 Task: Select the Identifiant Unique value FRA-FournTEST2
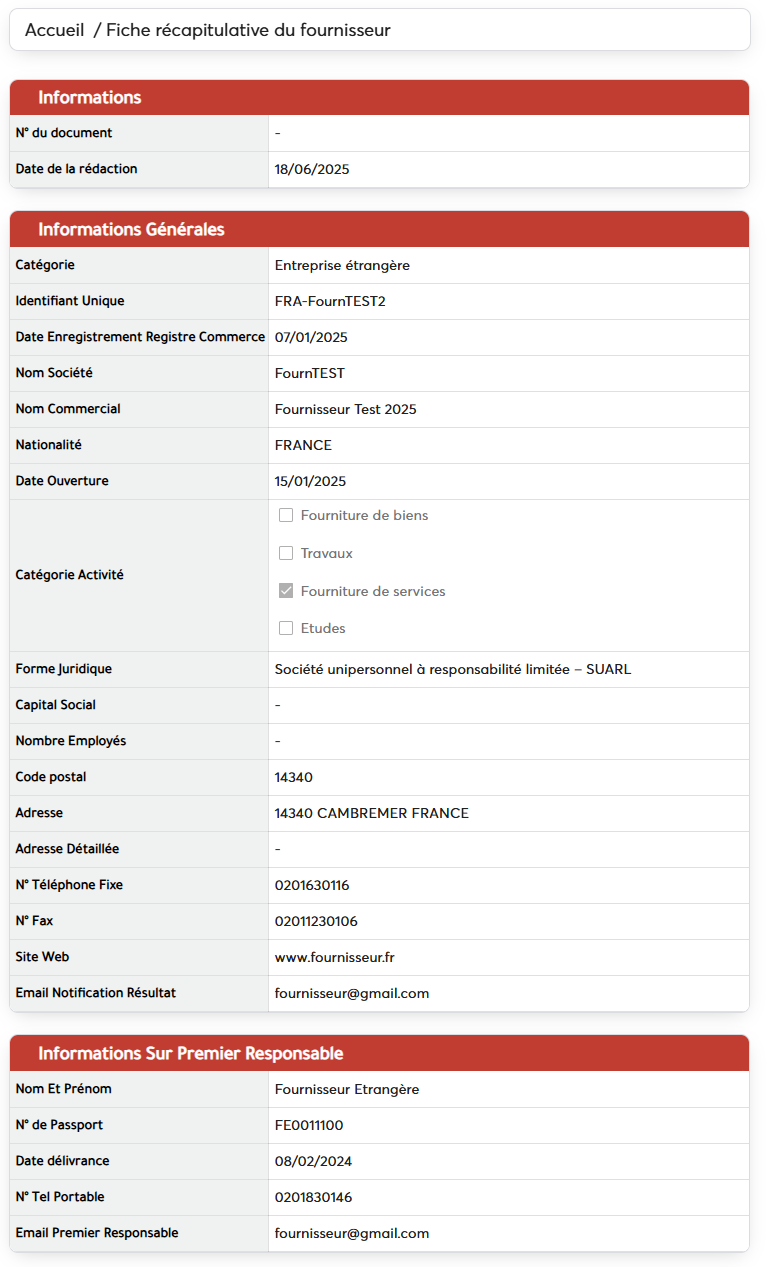329,301
